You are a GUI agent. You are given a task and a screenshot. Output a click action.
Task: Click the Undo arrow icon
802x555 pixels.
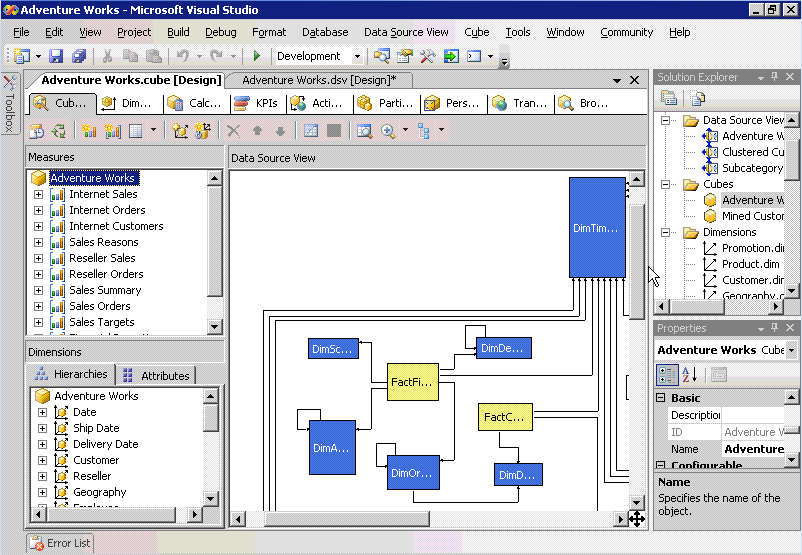(182, 56)
